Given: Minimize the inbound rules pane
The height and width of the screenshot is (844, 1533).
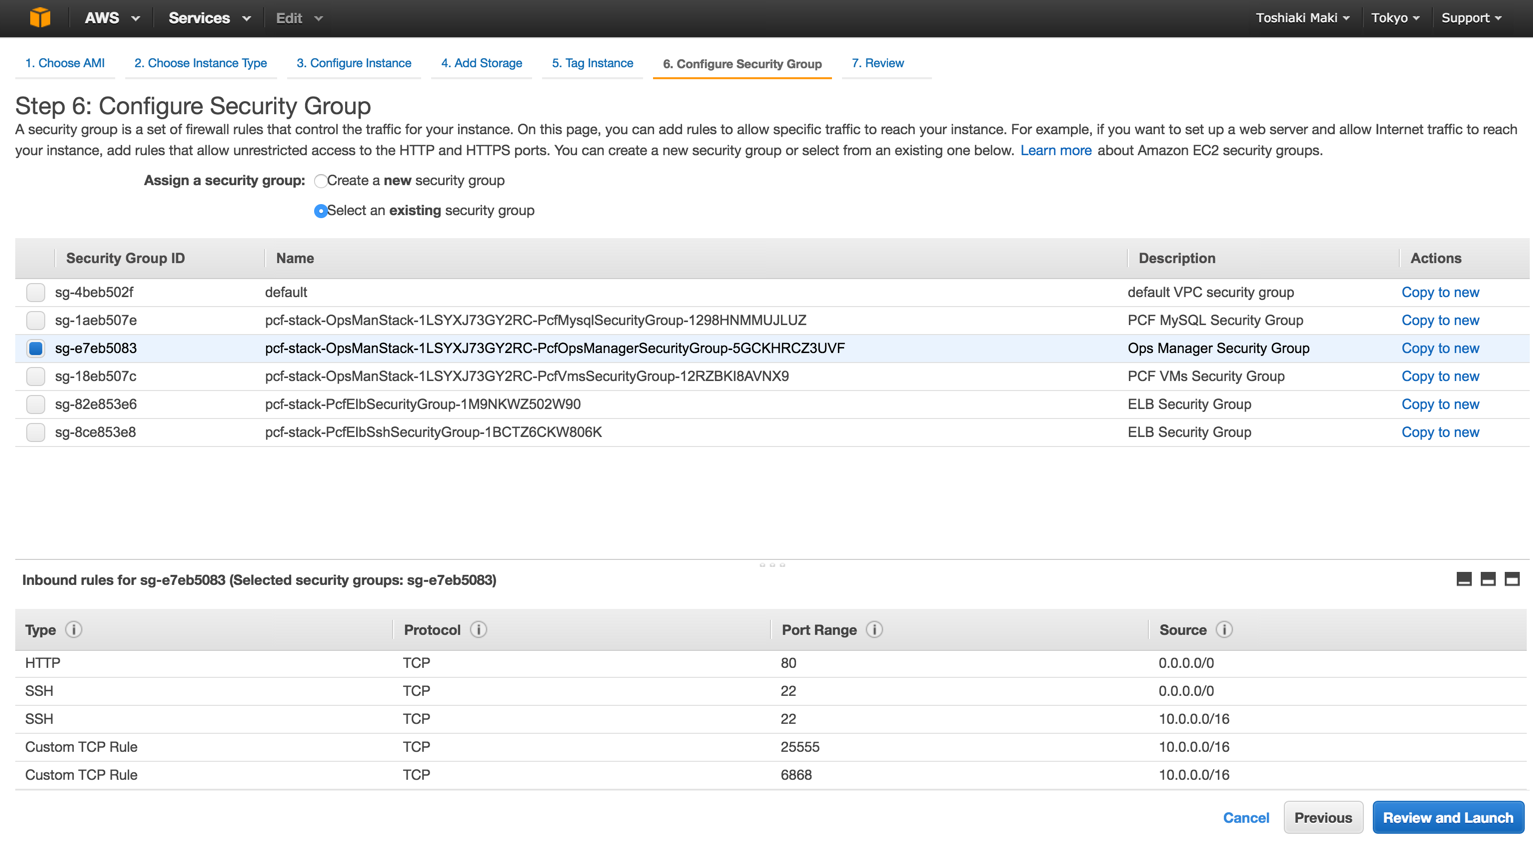Looking at the screenshot, I should 1464,580.
